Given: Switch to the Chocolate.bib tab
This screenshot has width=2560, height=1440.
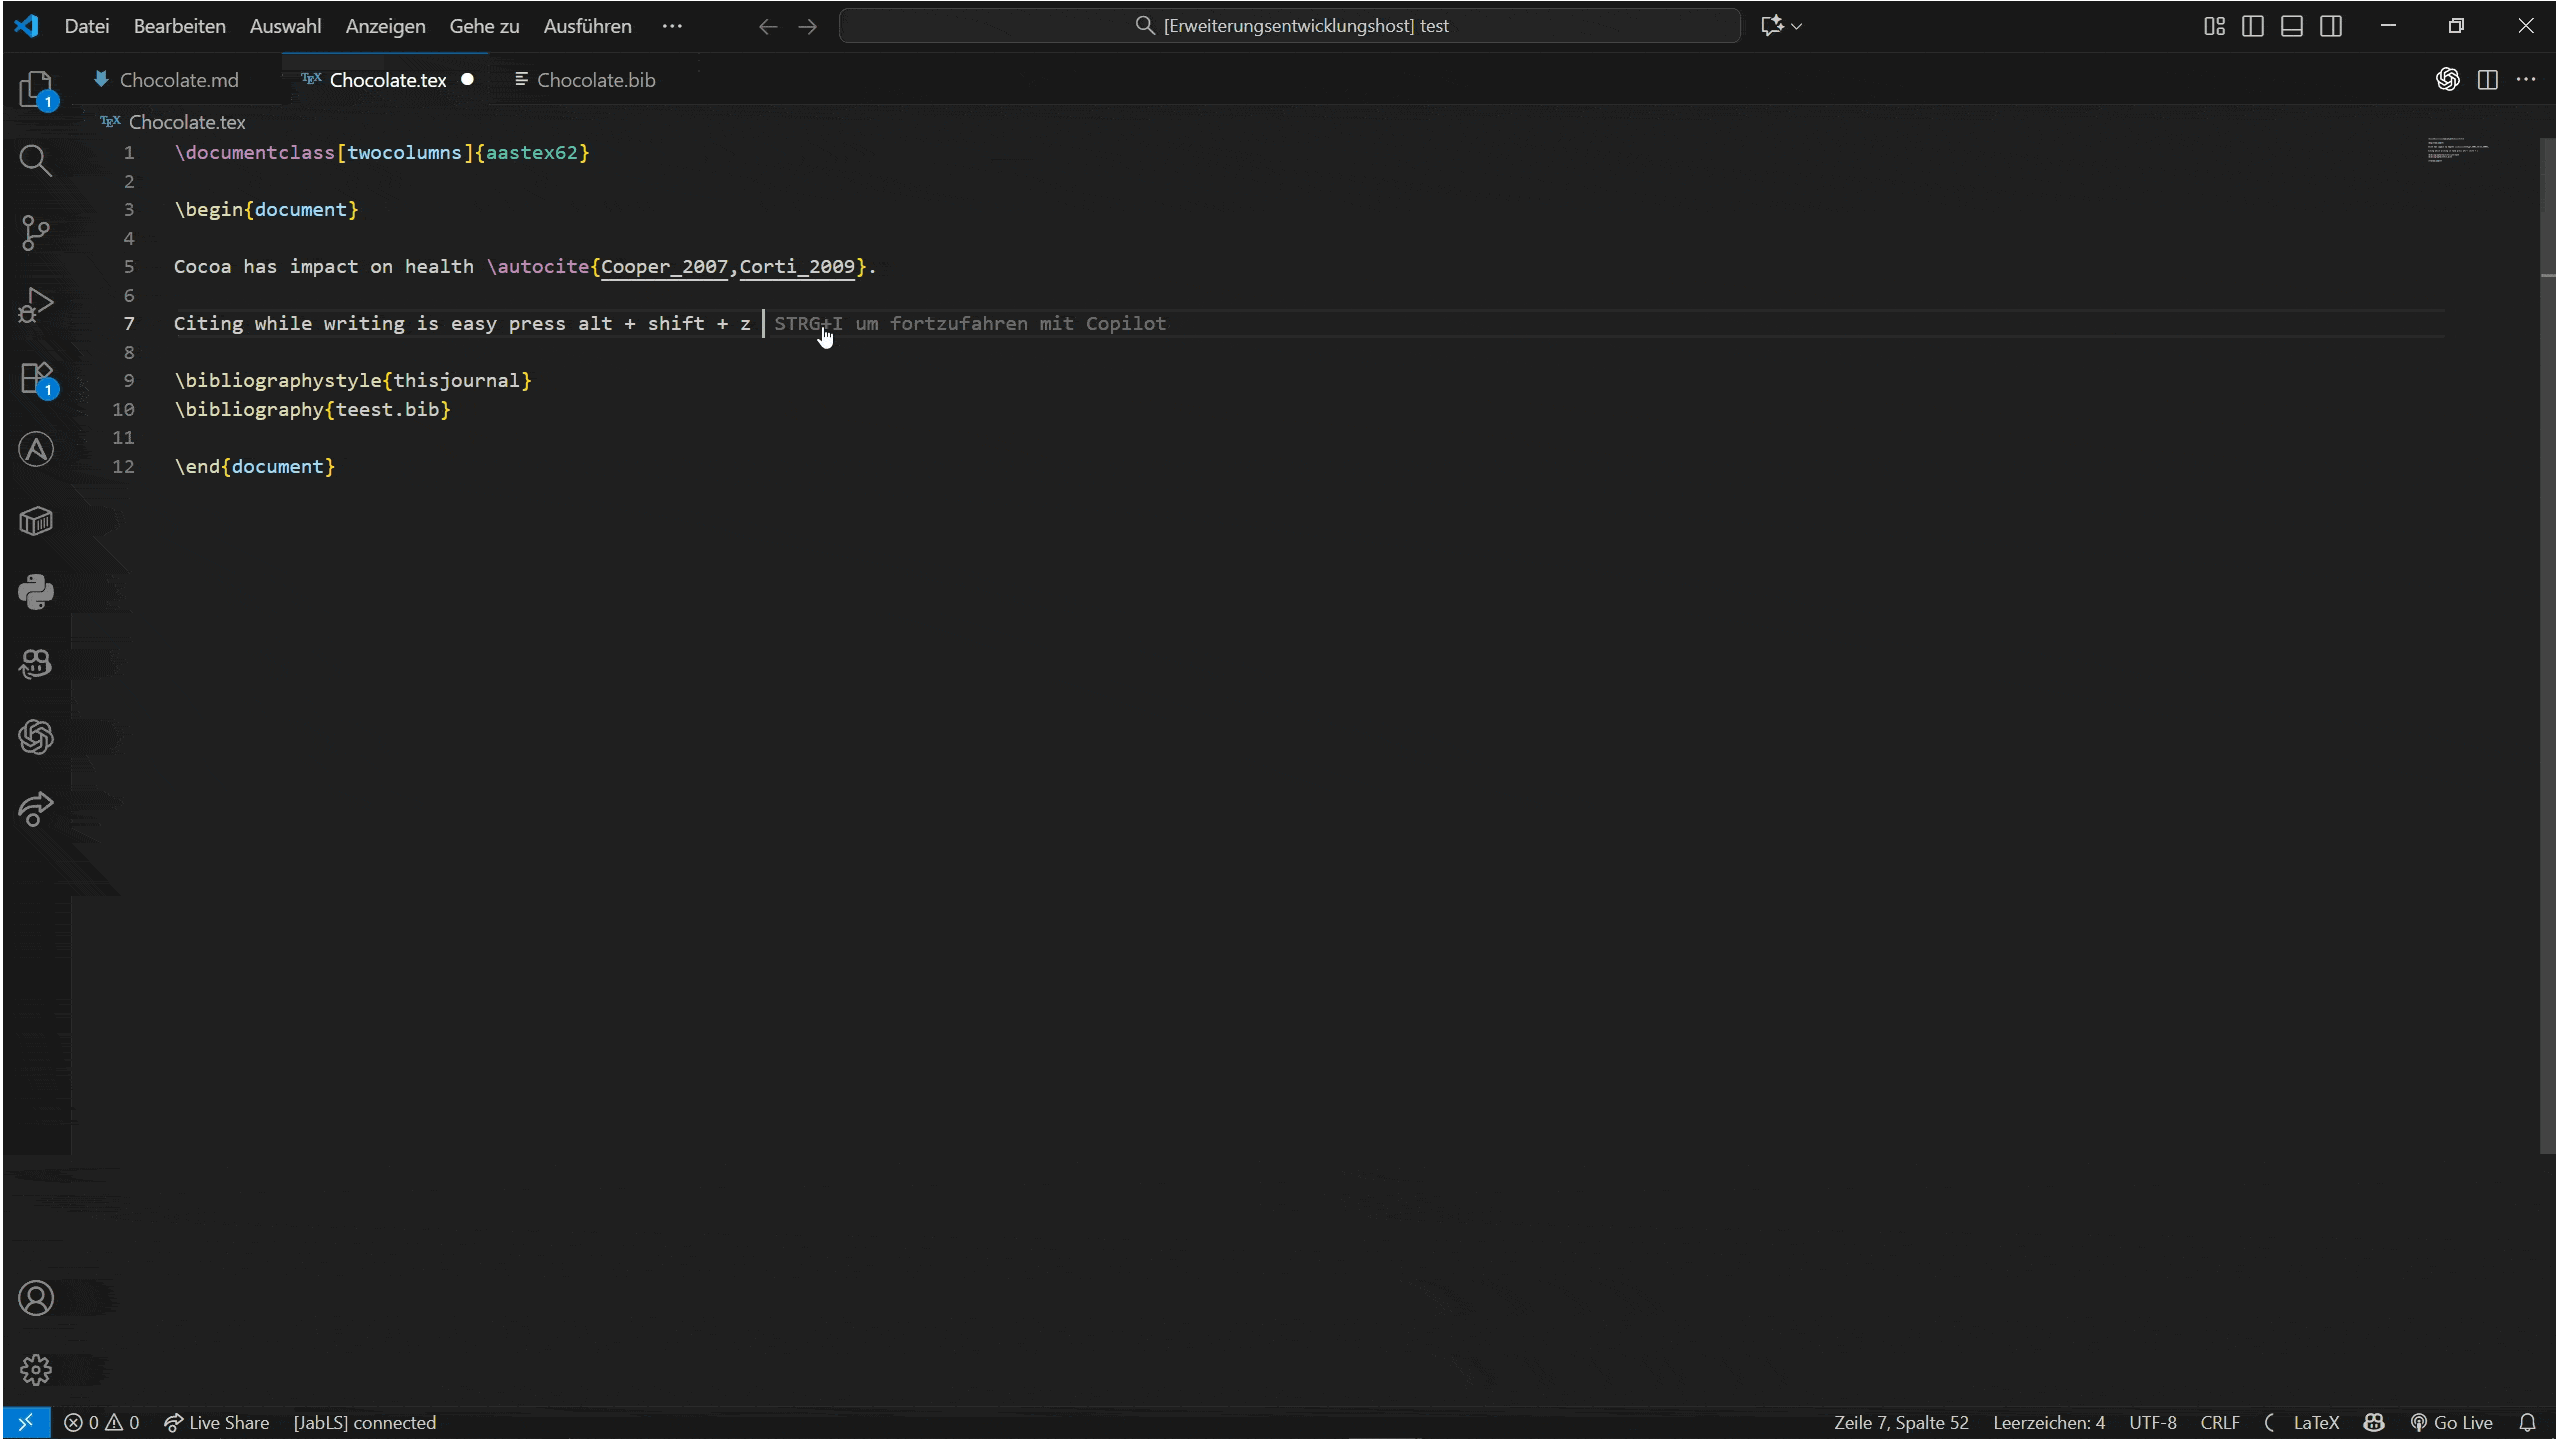Looking at the screenshot, I should tap(595, 80).
